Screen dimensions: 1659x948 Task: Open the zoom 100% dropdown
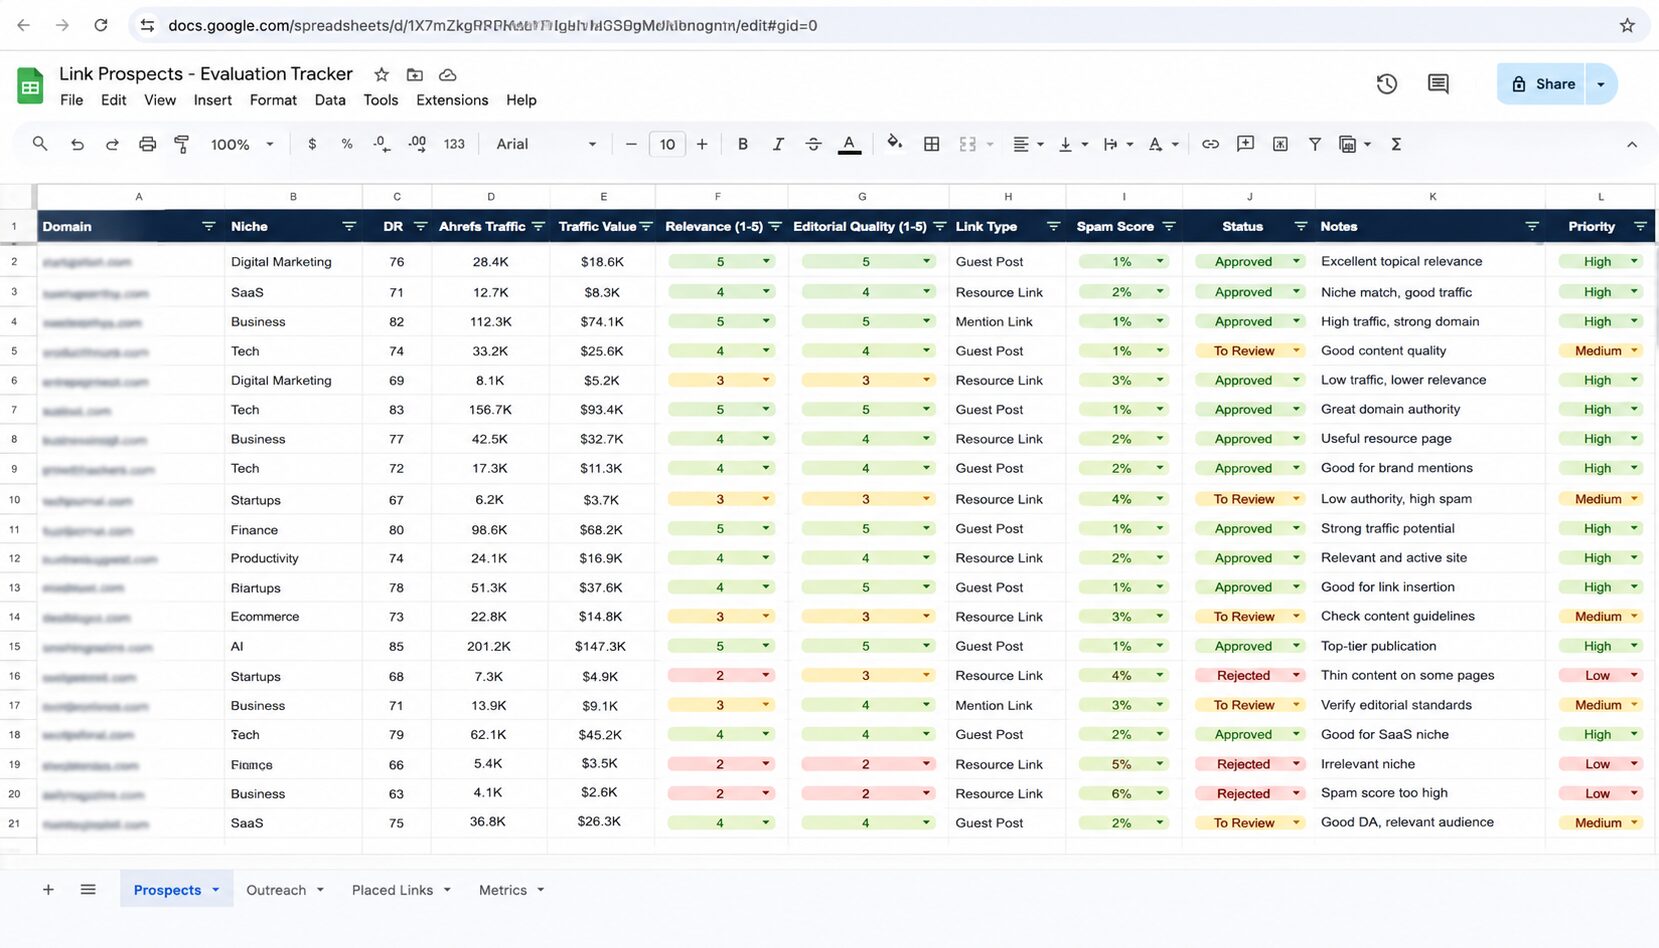pos(242,144)
